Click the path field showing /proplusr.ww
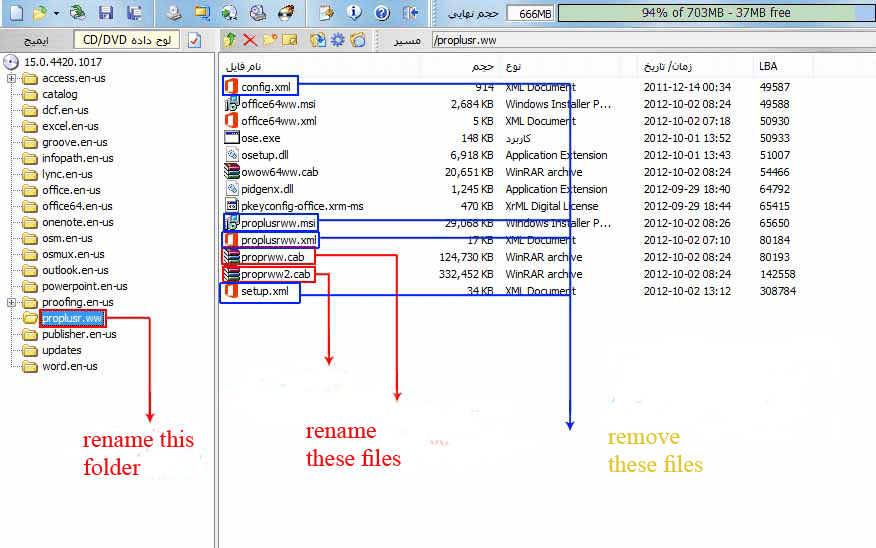 (653, 40)
